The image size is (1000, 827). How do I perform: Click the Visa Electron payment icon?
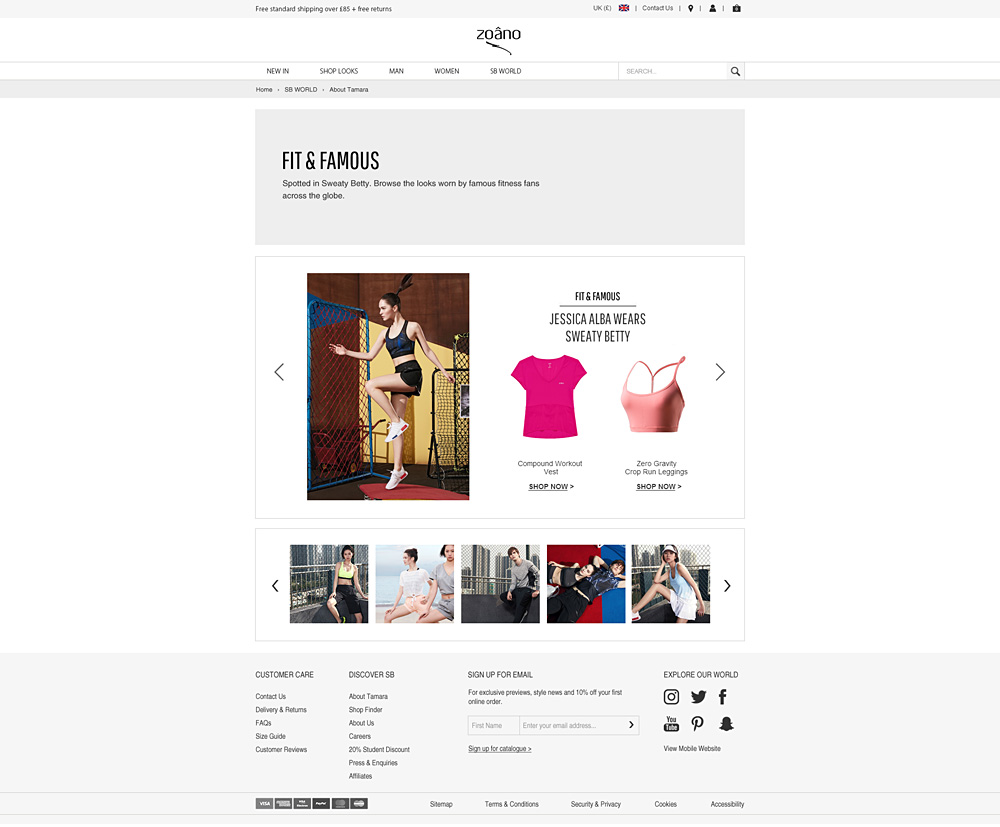pyautogui.click(x=302, y=803)
